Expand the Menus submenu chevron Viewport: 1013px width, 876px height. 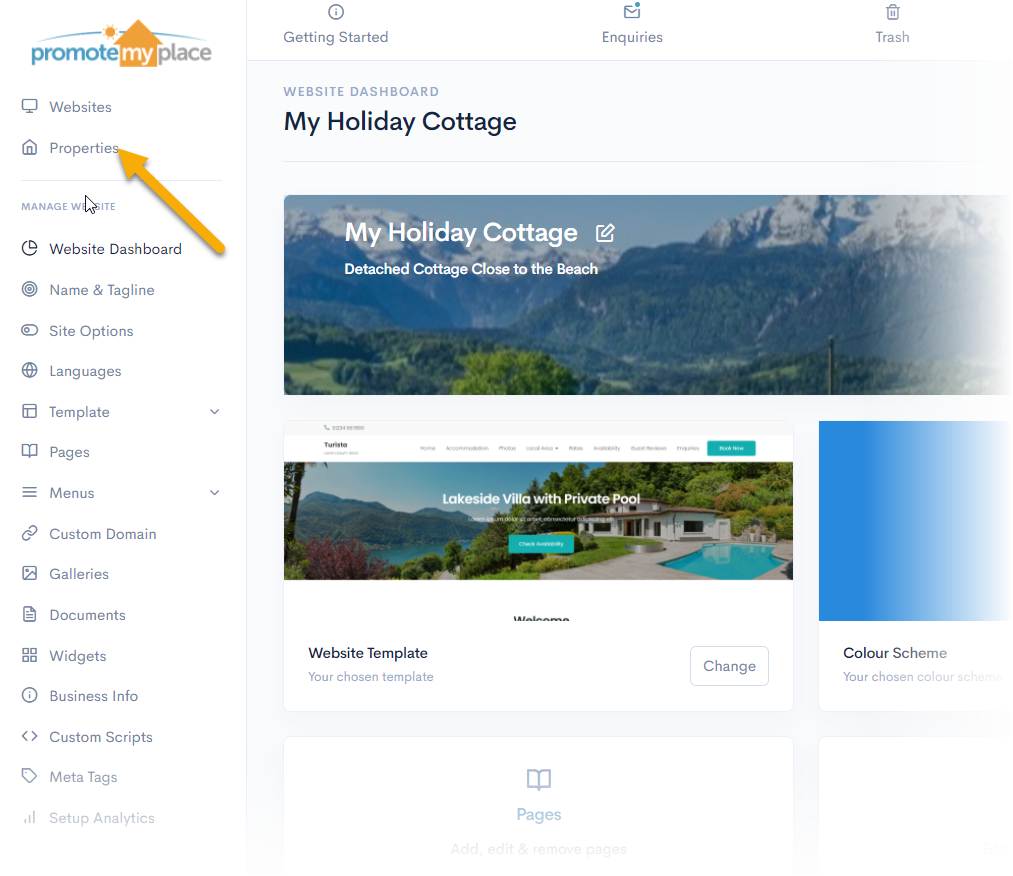pos(214,492)
